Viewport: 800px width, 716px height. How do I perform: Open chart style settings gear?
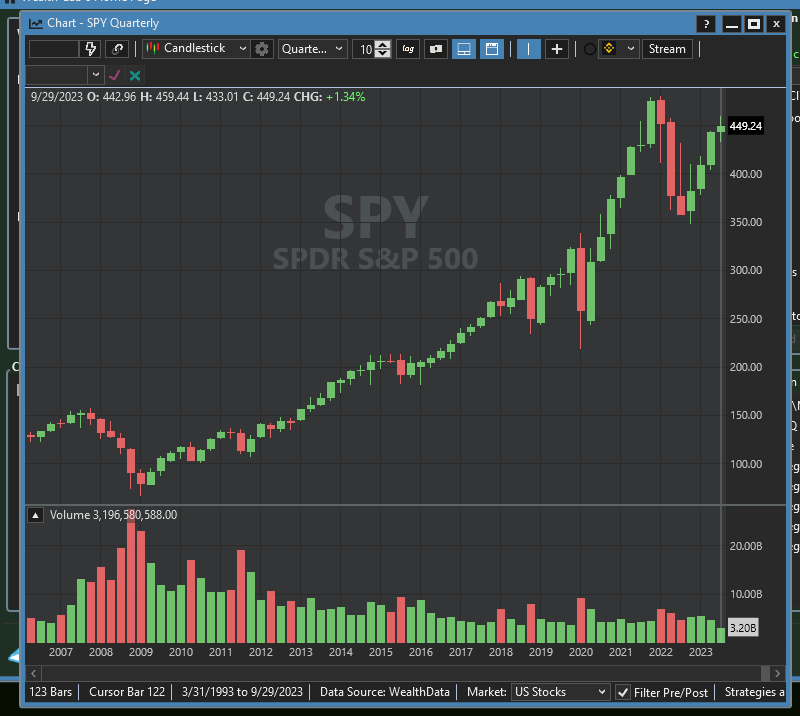point(262,49)
